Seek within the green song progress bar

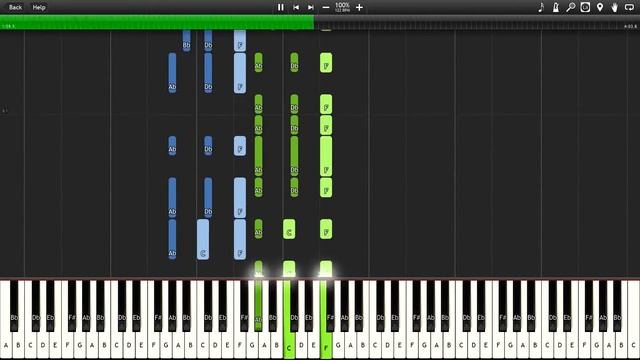coord(157,22)
